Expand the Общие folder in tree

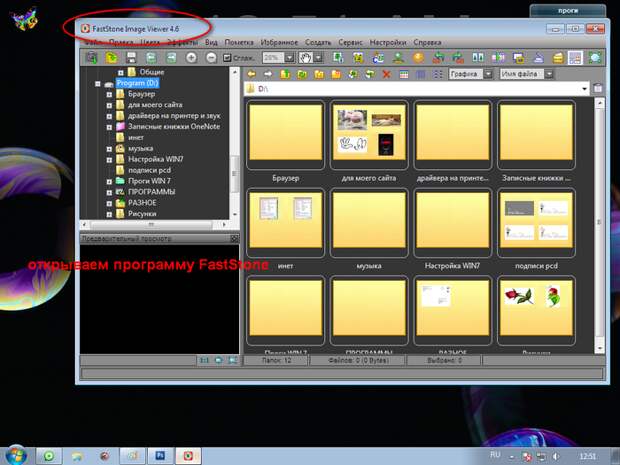coord(121,72)
